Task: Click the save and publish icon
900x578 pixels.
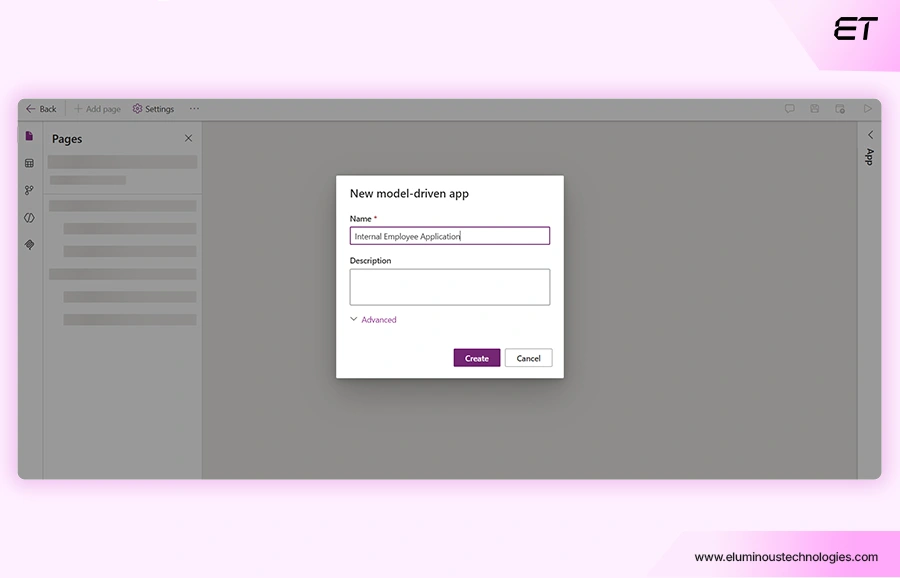Action: tap(840, 108)
